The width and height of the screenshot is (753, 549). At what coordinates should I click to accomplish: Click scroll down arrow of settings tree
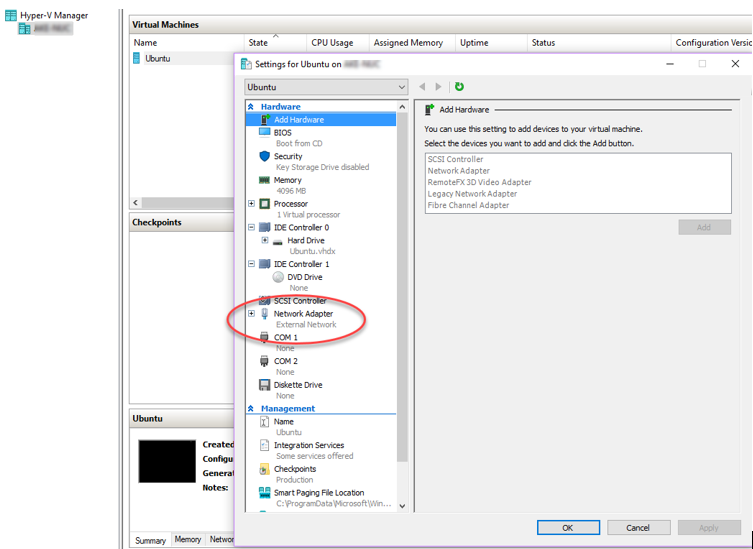(402, 506)
